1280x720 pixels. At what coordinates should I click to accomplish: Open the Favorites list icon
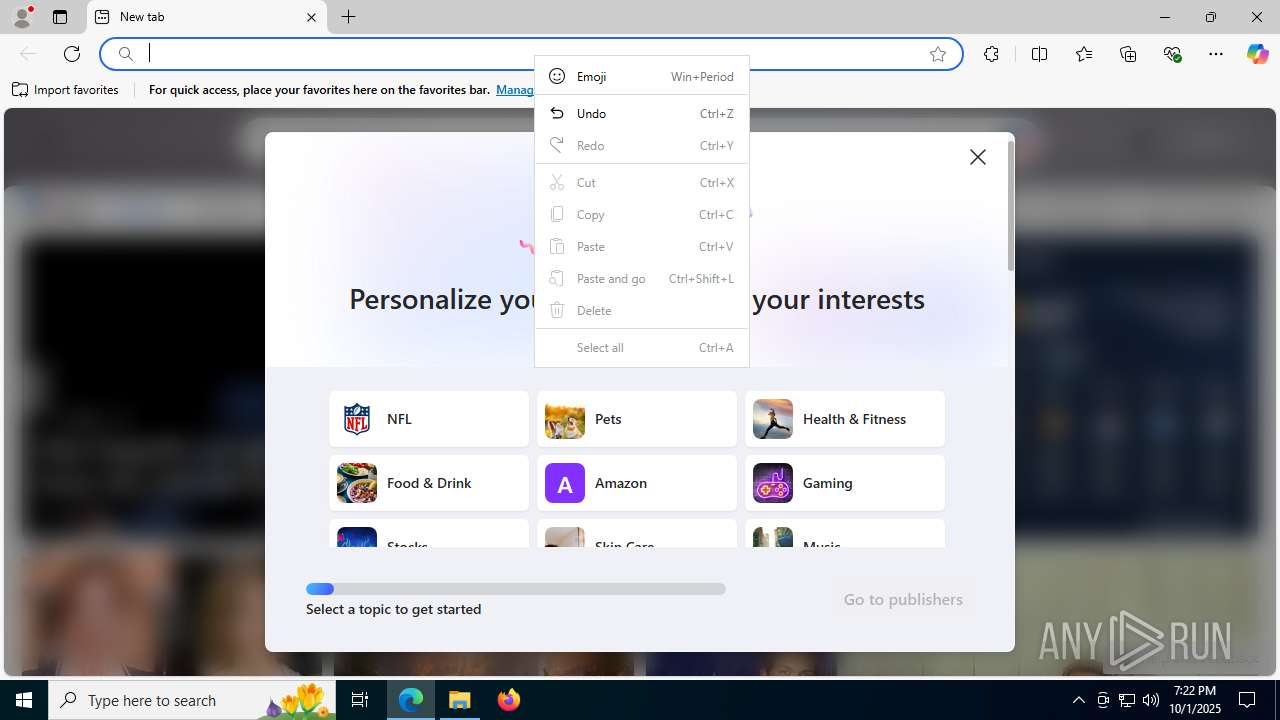pyautogui.click(x=1084, y=54)
